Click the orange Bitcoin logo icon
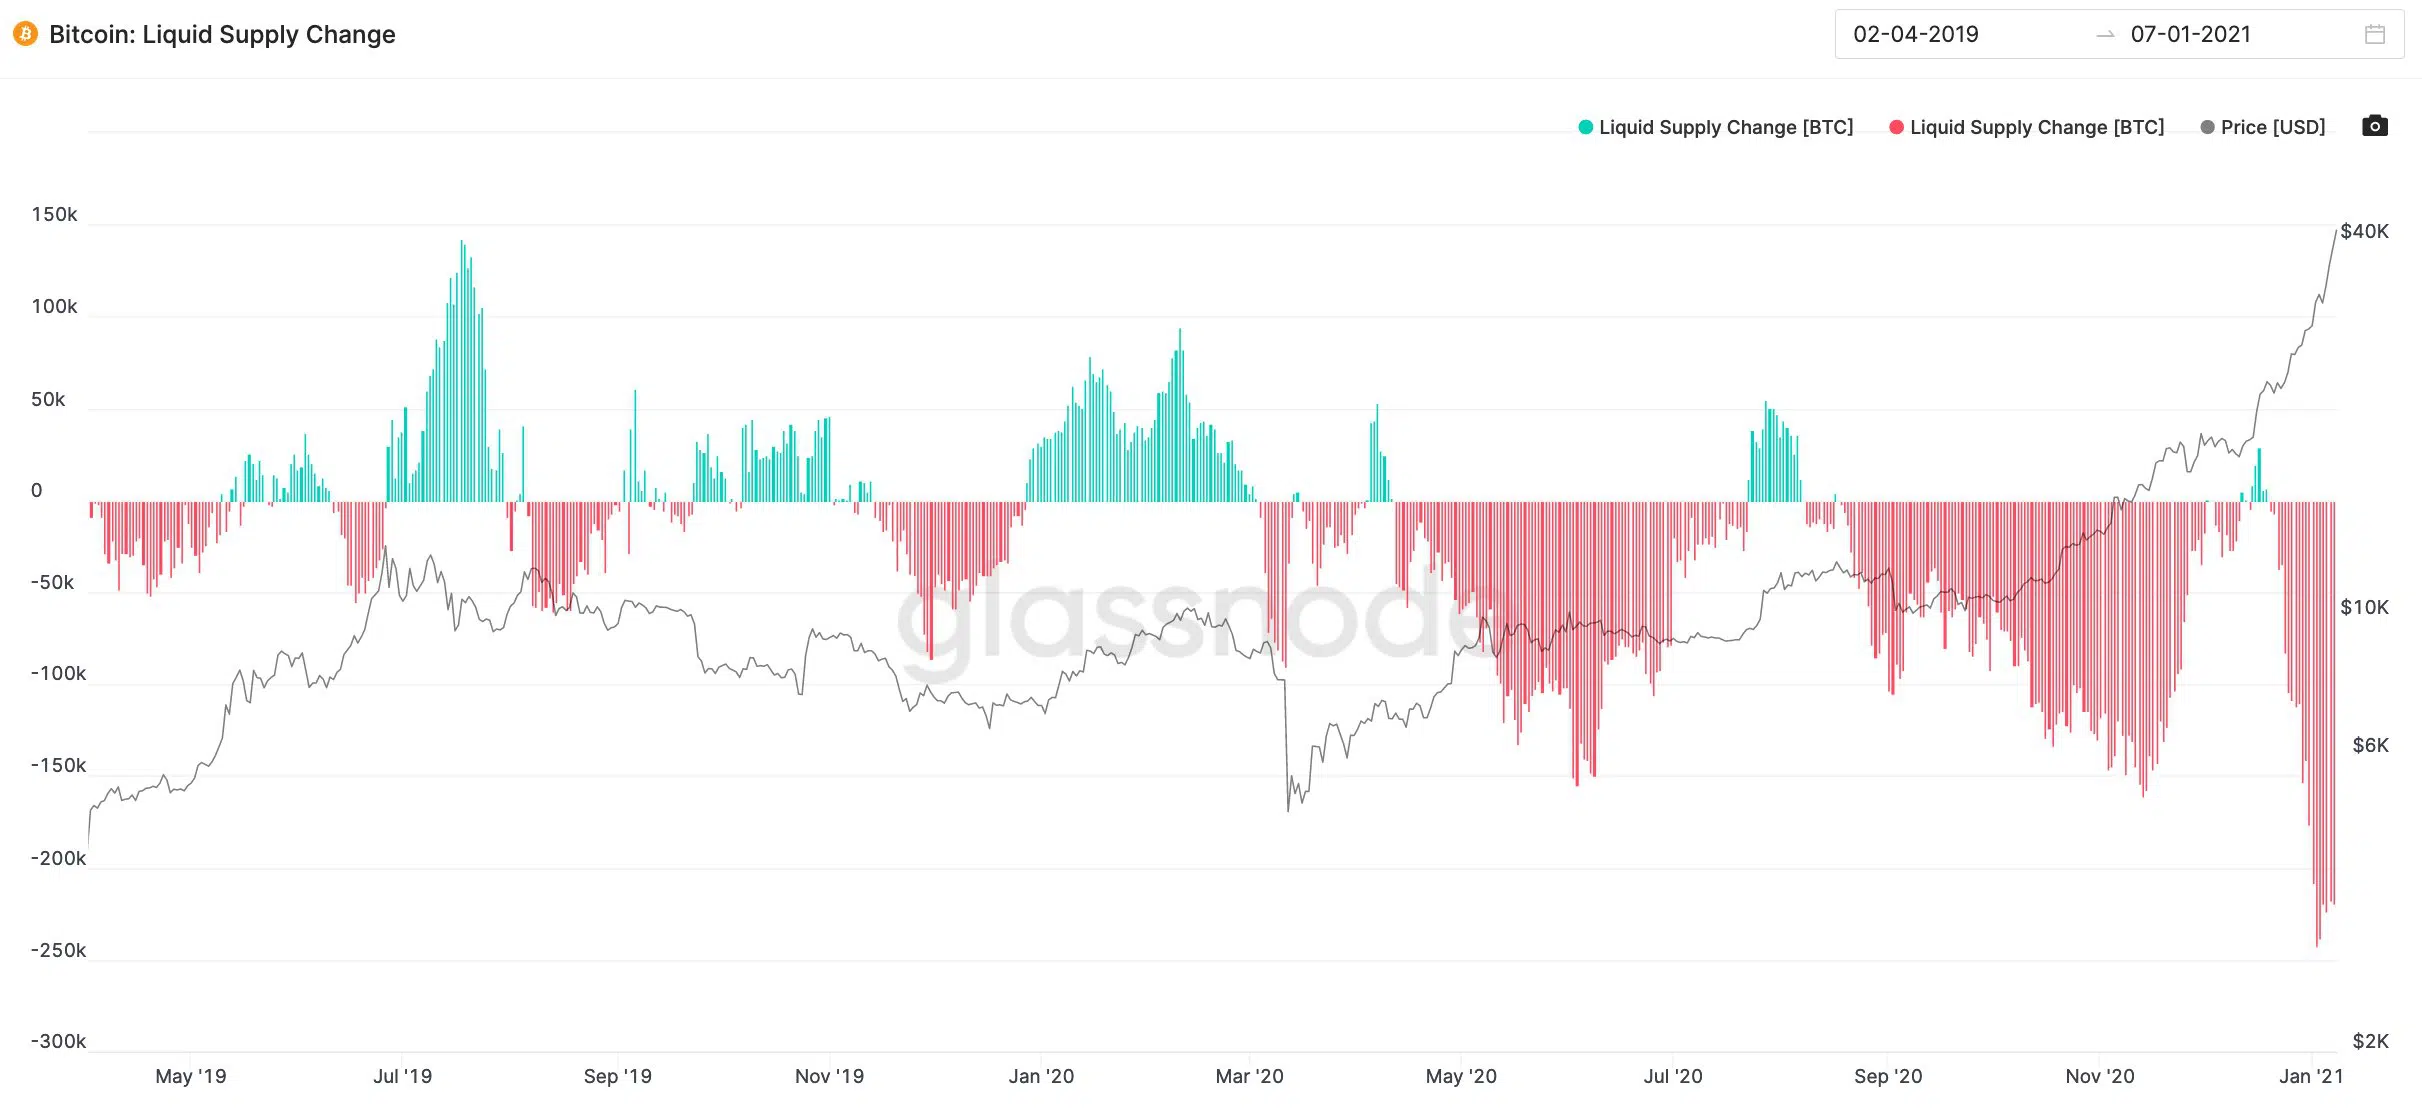 [x=25, y=34]
